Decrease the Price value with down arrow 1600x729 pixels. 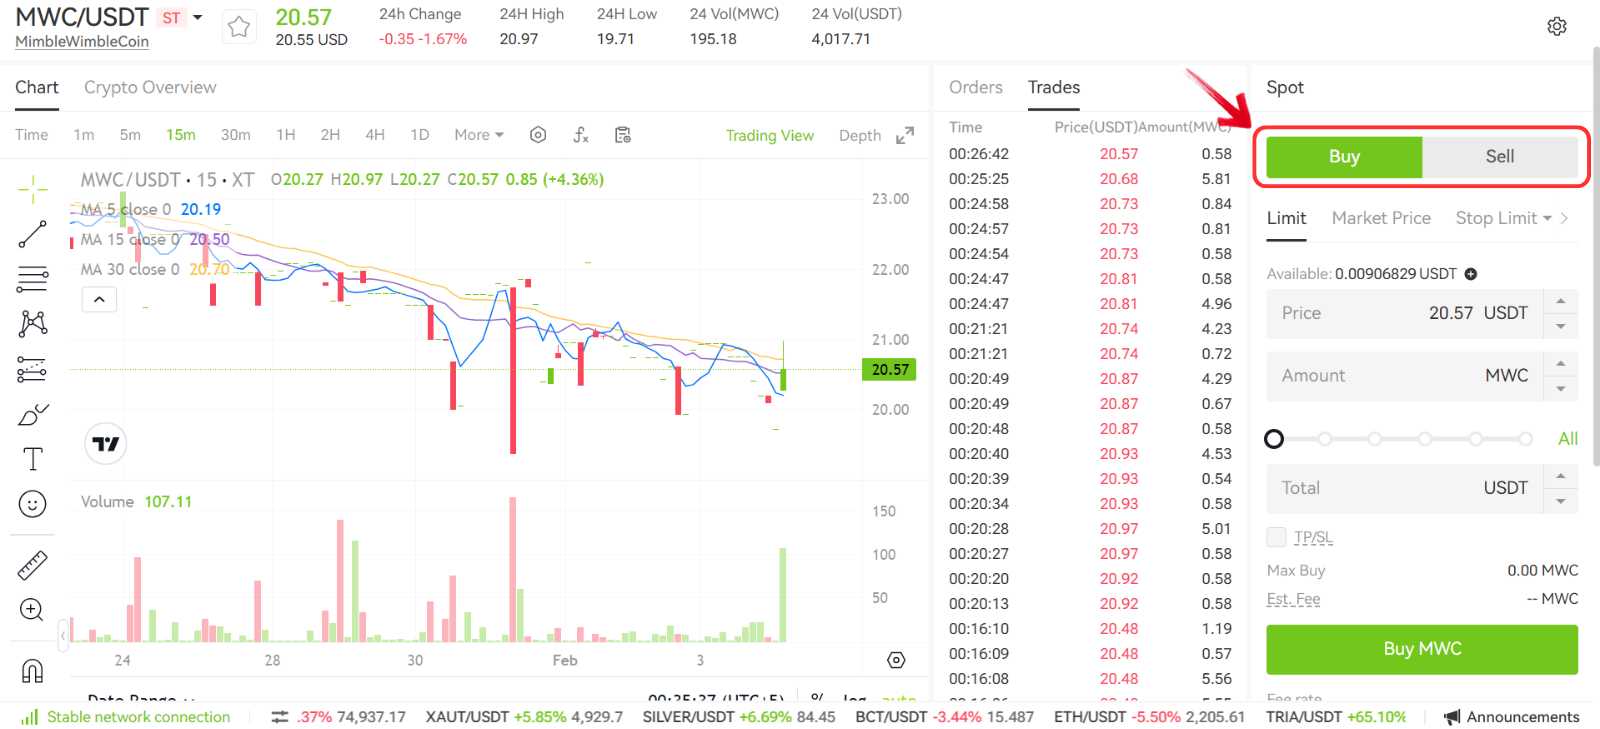coord(1561,326)
